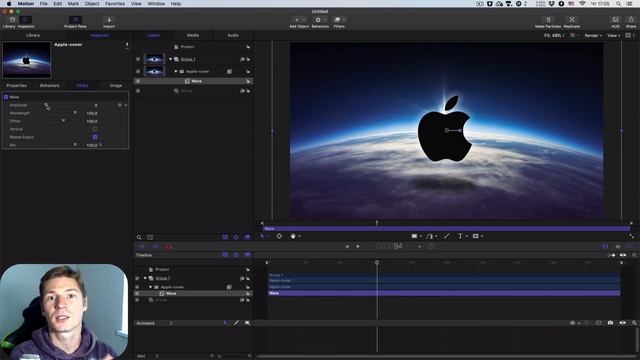Open the Render dropdown
640x360 pixels.
(x=593, y=36)
